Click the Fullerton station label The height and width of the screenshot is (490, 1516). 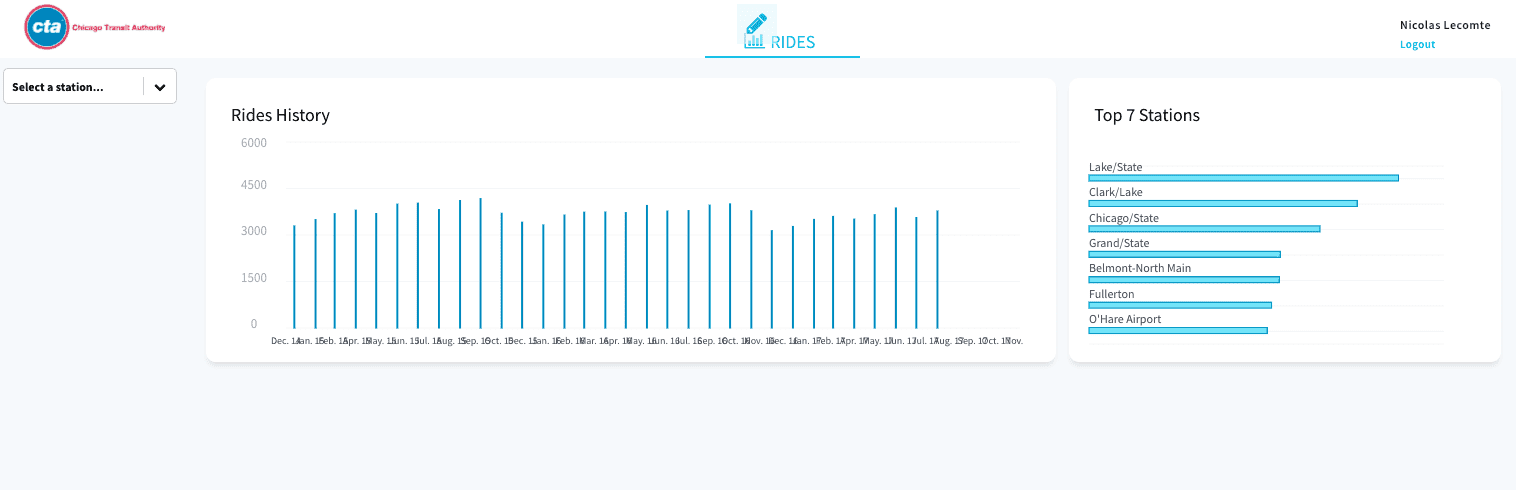(x=1111, y=294)
